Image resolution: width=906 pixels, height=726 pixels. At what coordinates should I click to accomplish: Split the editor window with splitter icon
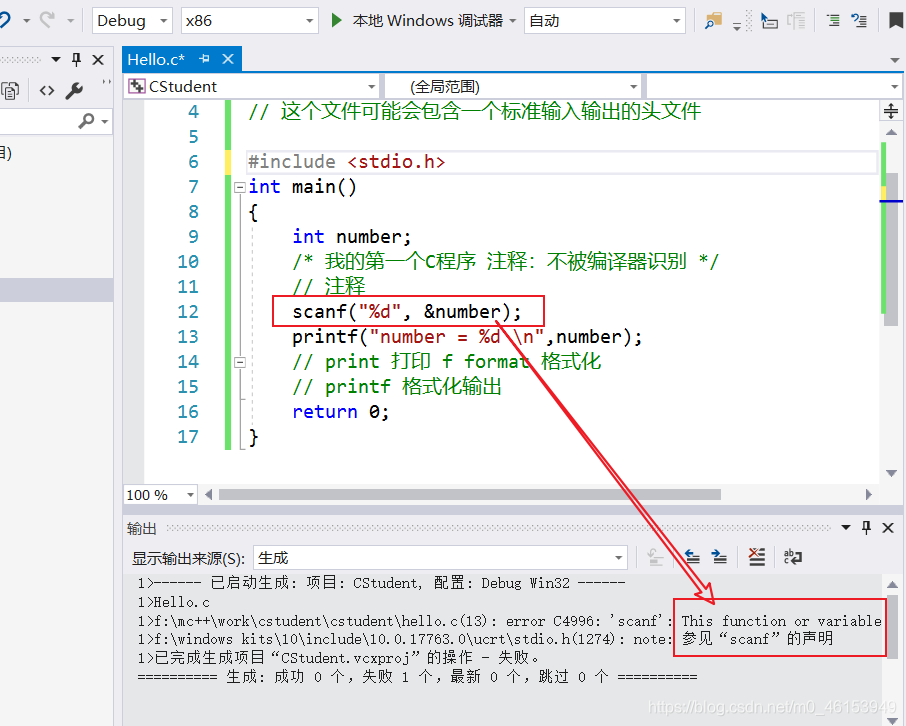pyautogui.click(x=890, y=110)
